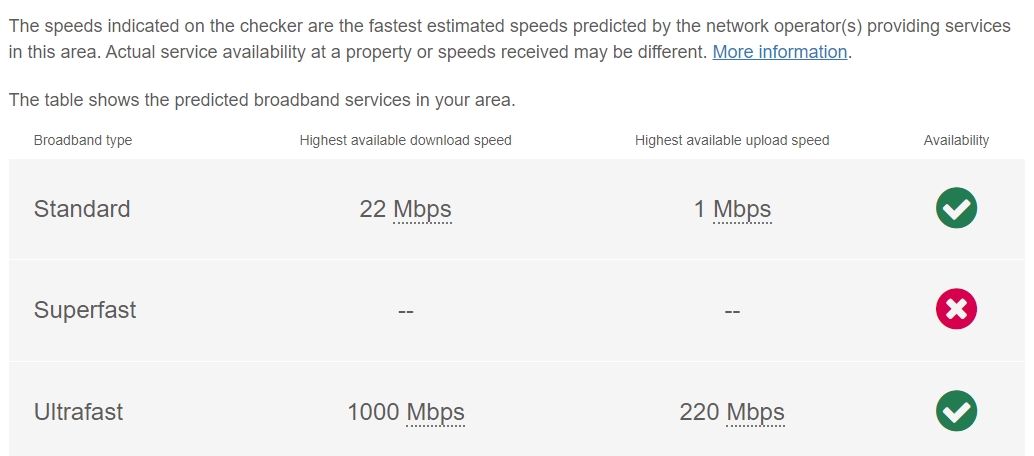
Task: Click the Superfast upload speed dashes
Action: point(732,311)
